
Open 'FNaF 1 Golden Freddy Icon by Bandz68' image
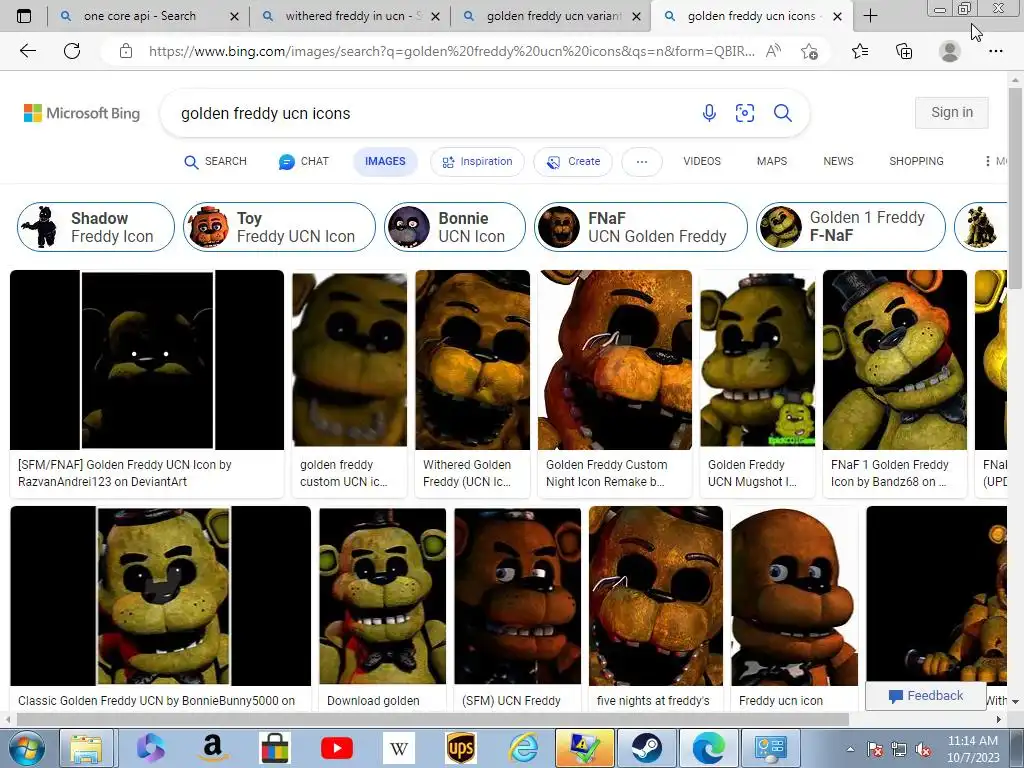pyautogui.click(x=894, y=360)
